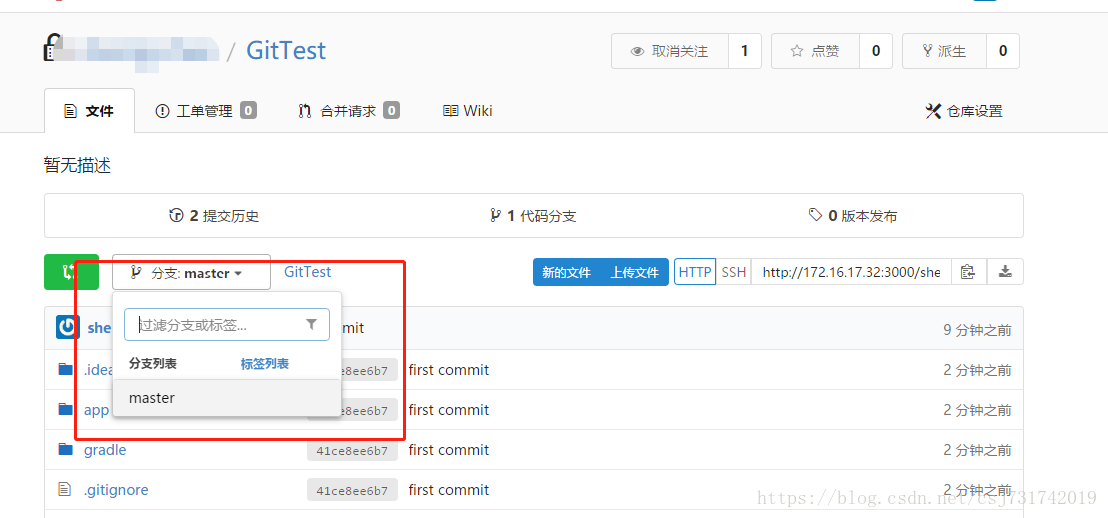The width and height of the screenshot is (1108, 518).
Task: Click the copy repository URL clipboard icon
Action: pyautogui.click(x=968, y=271)
